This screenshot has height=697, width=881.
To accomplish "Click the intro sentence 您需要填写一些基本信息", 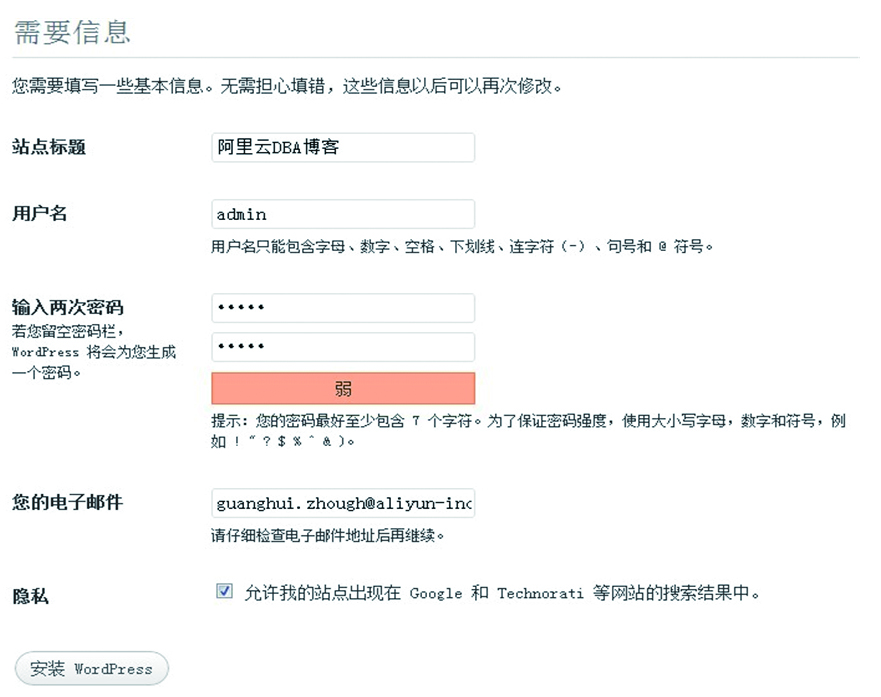I will [x=287, y=86].
